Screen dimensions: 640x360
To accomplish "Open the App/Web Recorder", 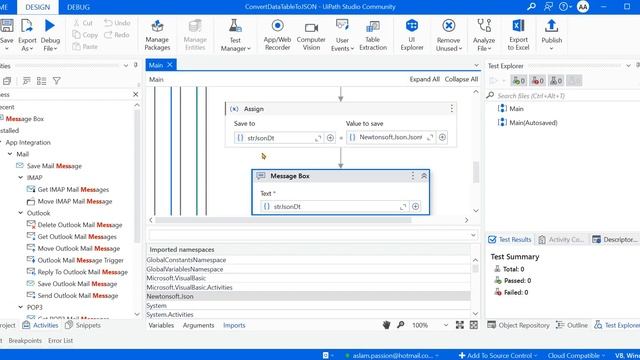I will click(x=277, y=35).
